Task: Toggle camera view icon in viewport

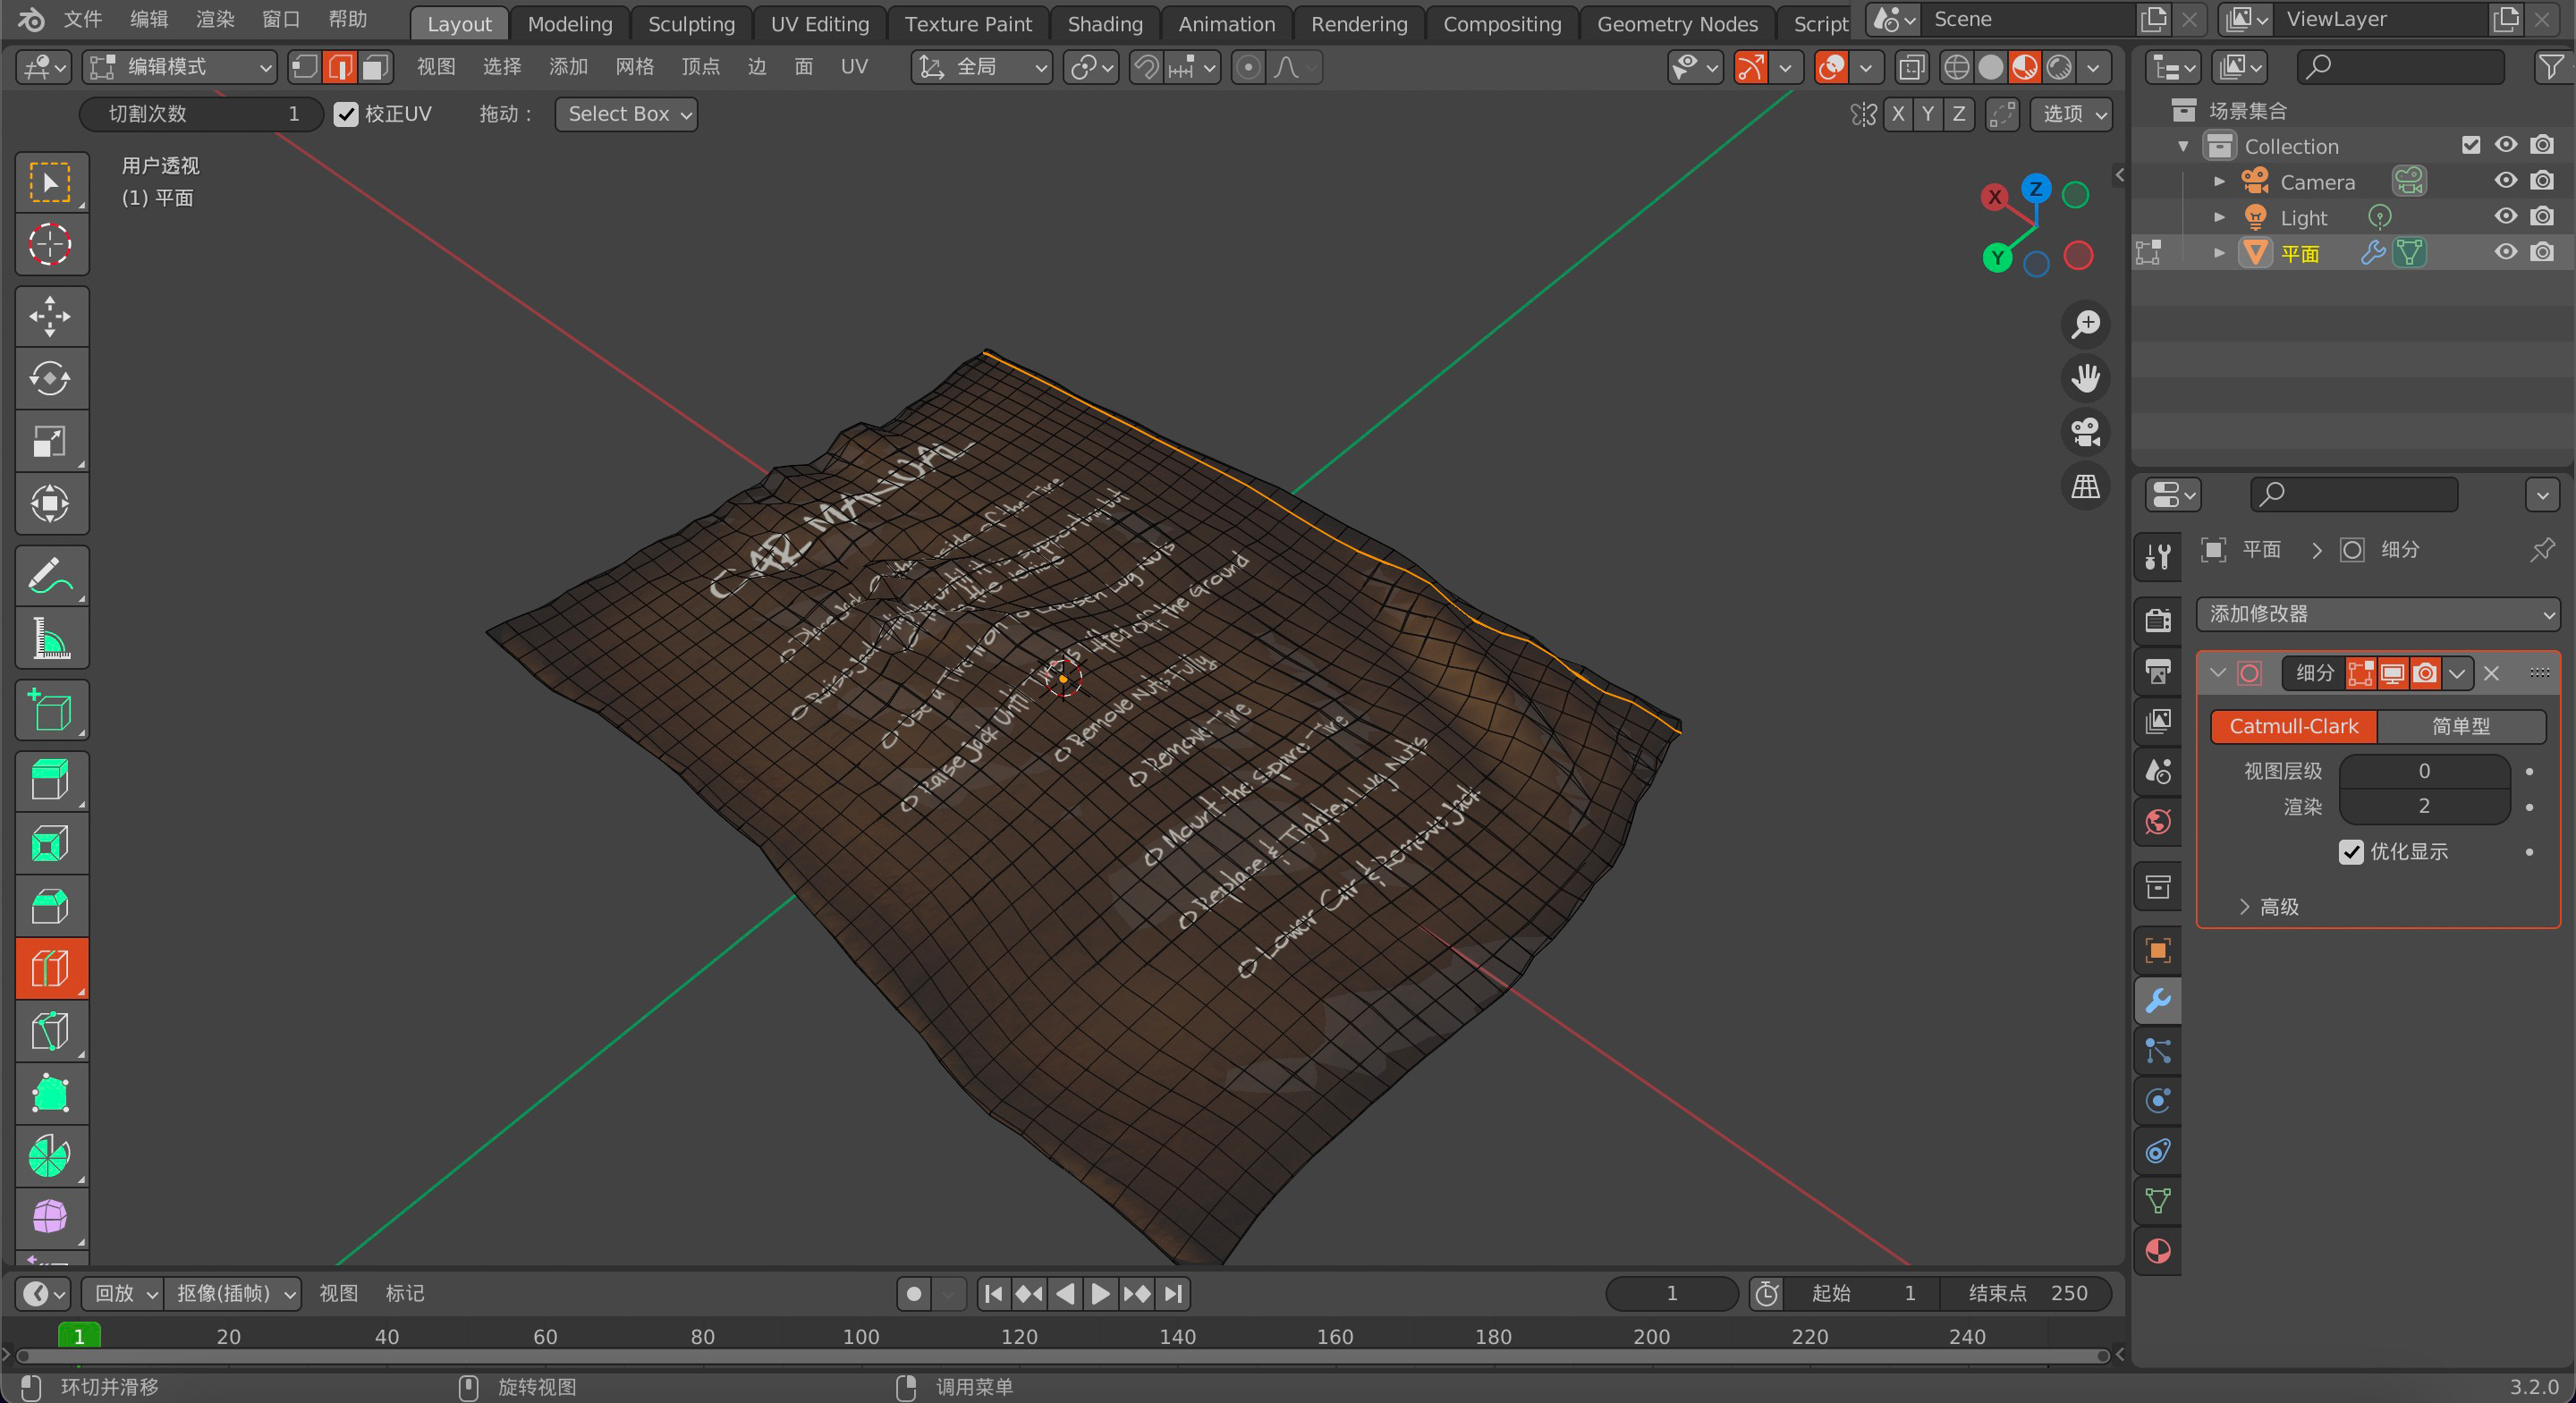Action: pos(2086,431)
